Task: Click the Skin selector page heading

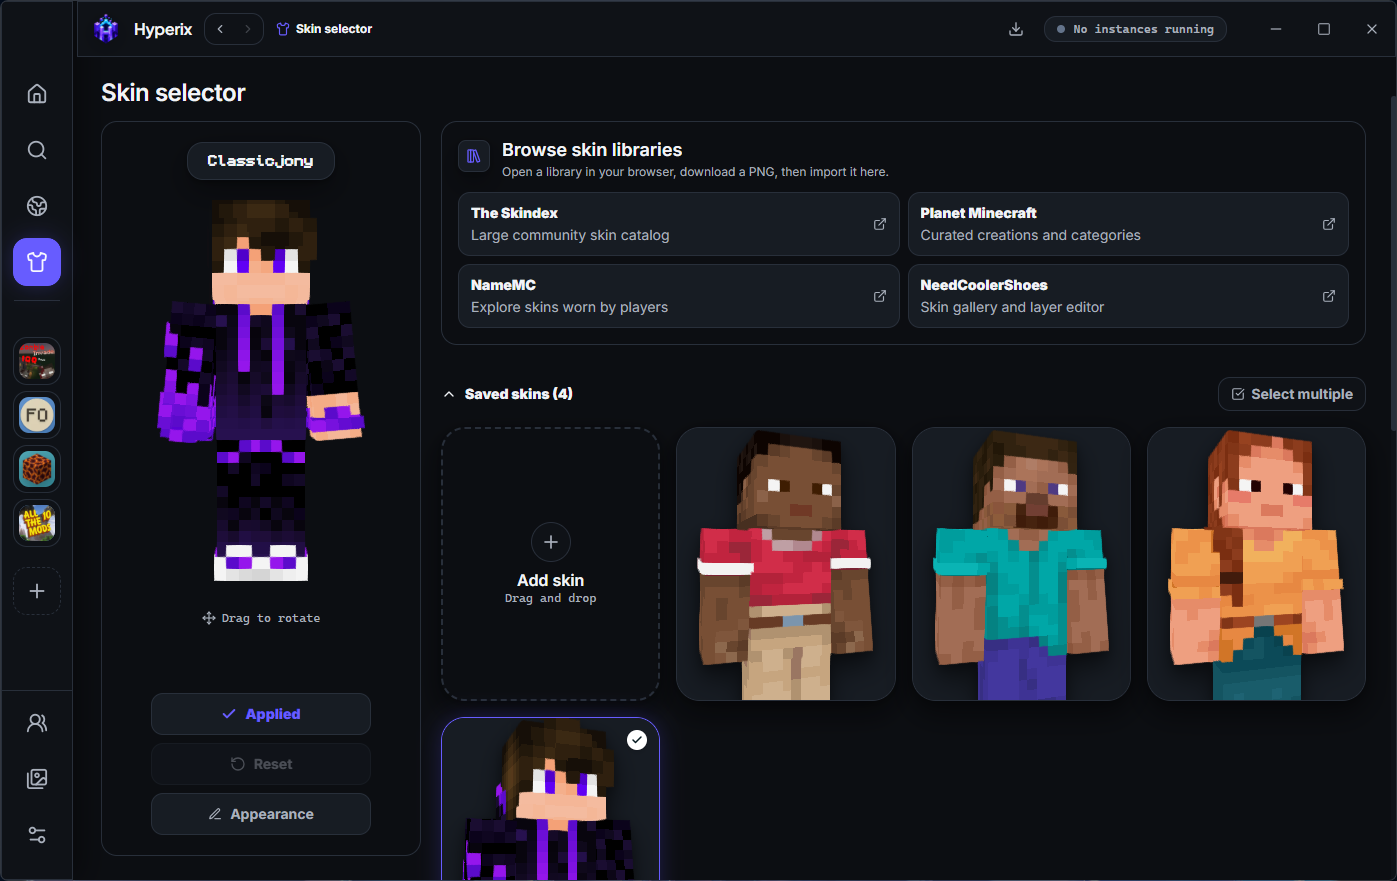Action: (x=173, y=93)
